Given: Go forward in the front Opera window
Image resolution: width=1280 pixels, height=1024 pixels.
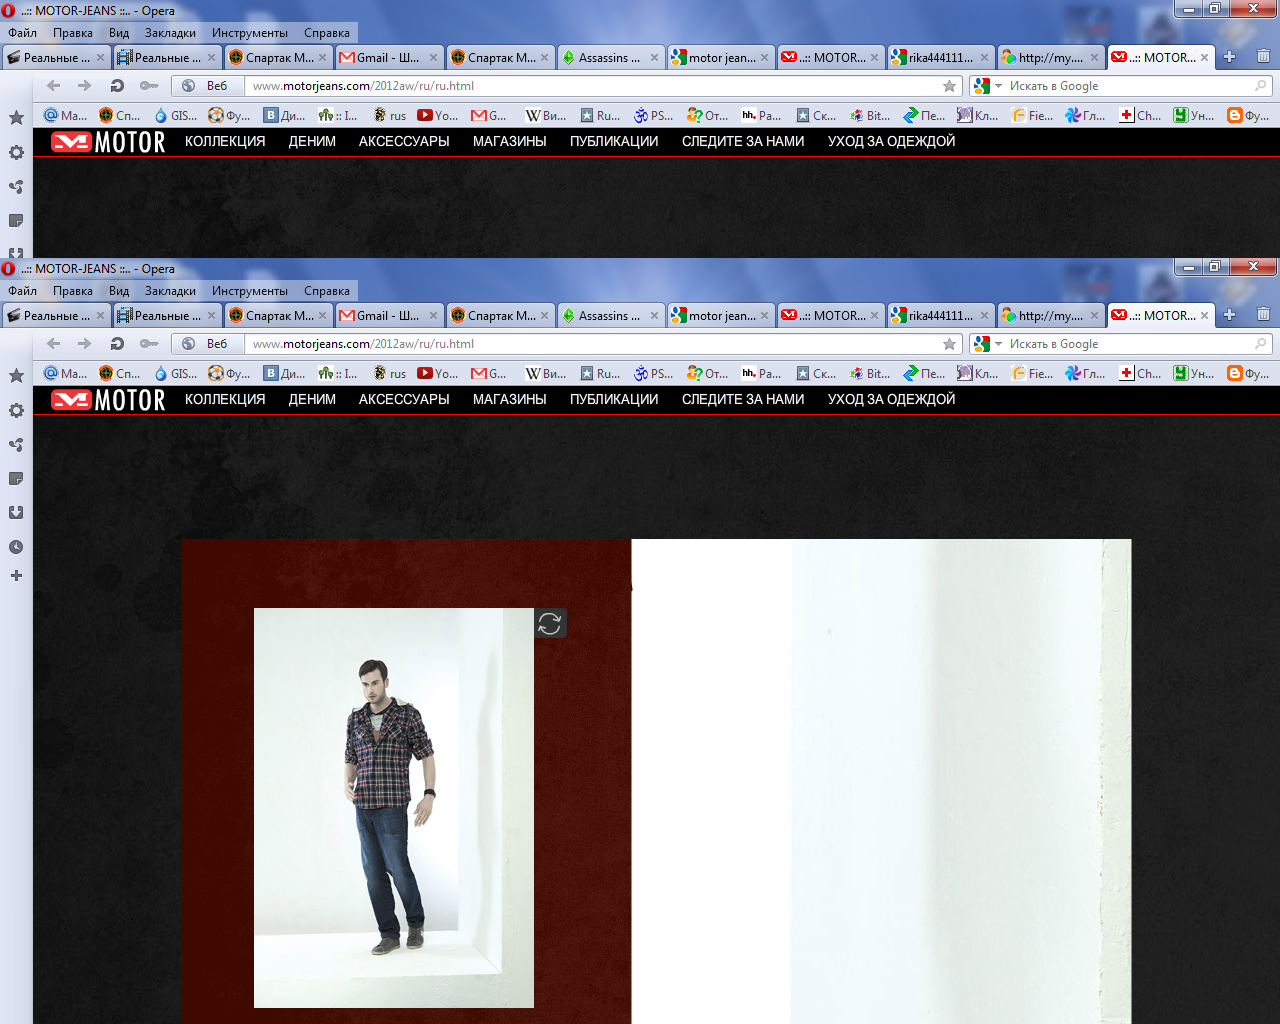Looking at the screenshot, I should coord(85,344).
